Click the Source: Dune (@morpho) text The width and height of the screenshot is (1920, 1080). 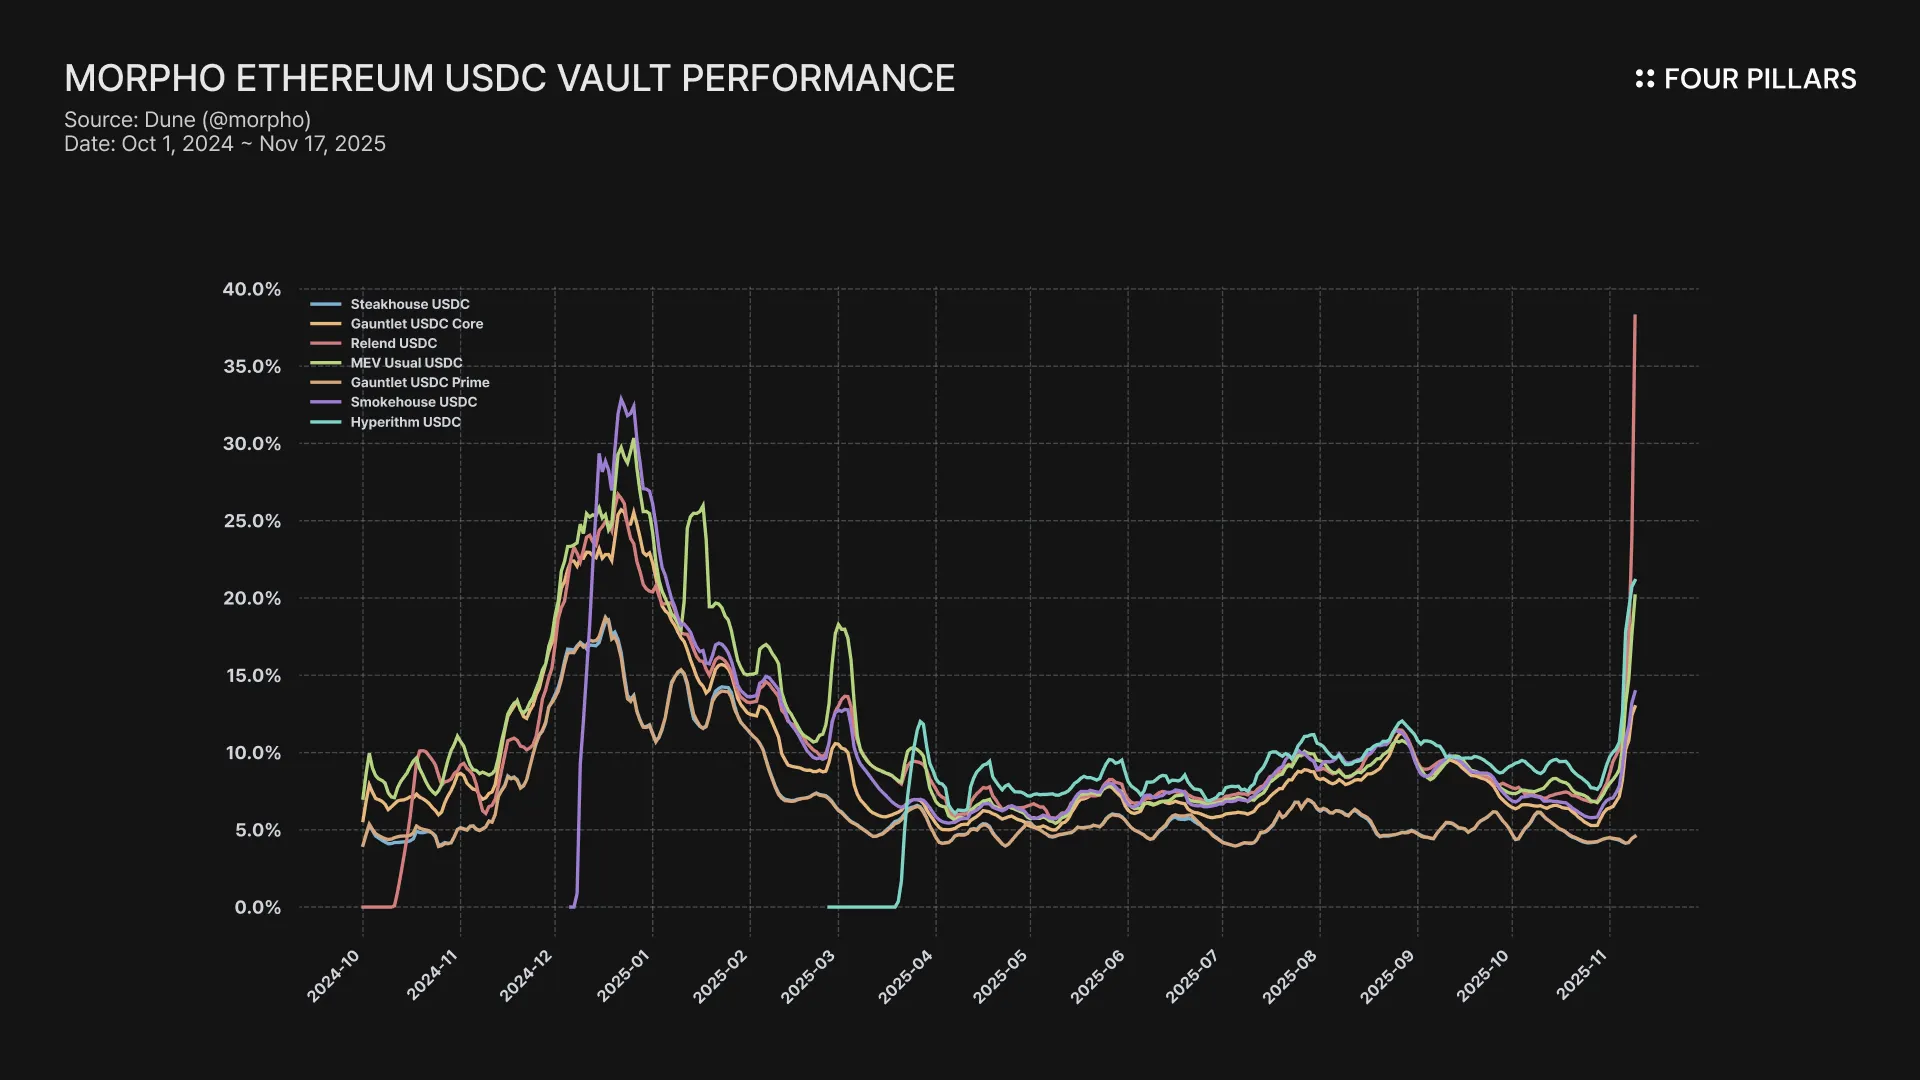[187, 120]
